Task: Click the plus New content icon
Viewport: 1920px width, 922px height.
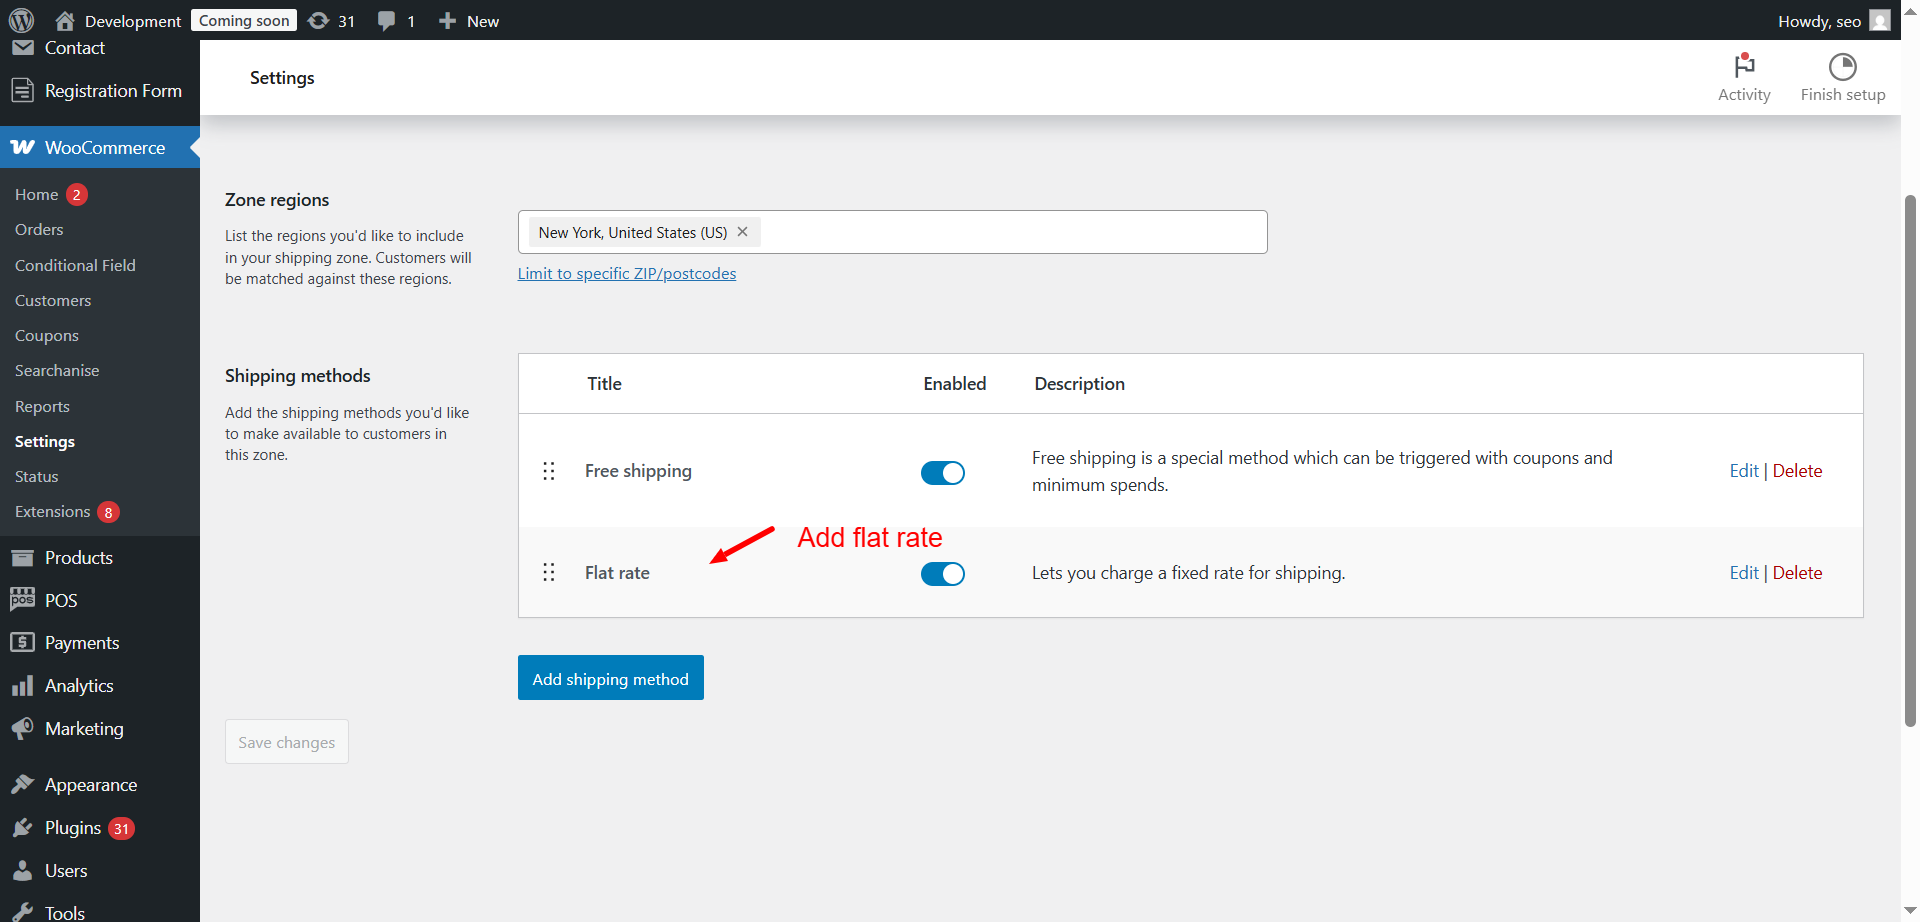Action: click(447, 20)
